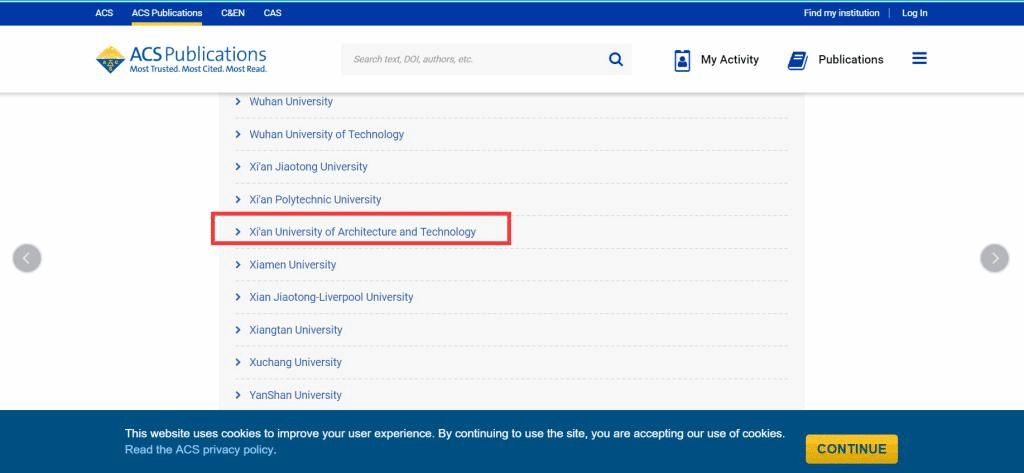This screenshot has width=1024, height=473.
Task: Expand chevron beside Xi'an Jiaotong University
Action: (238, 167)
